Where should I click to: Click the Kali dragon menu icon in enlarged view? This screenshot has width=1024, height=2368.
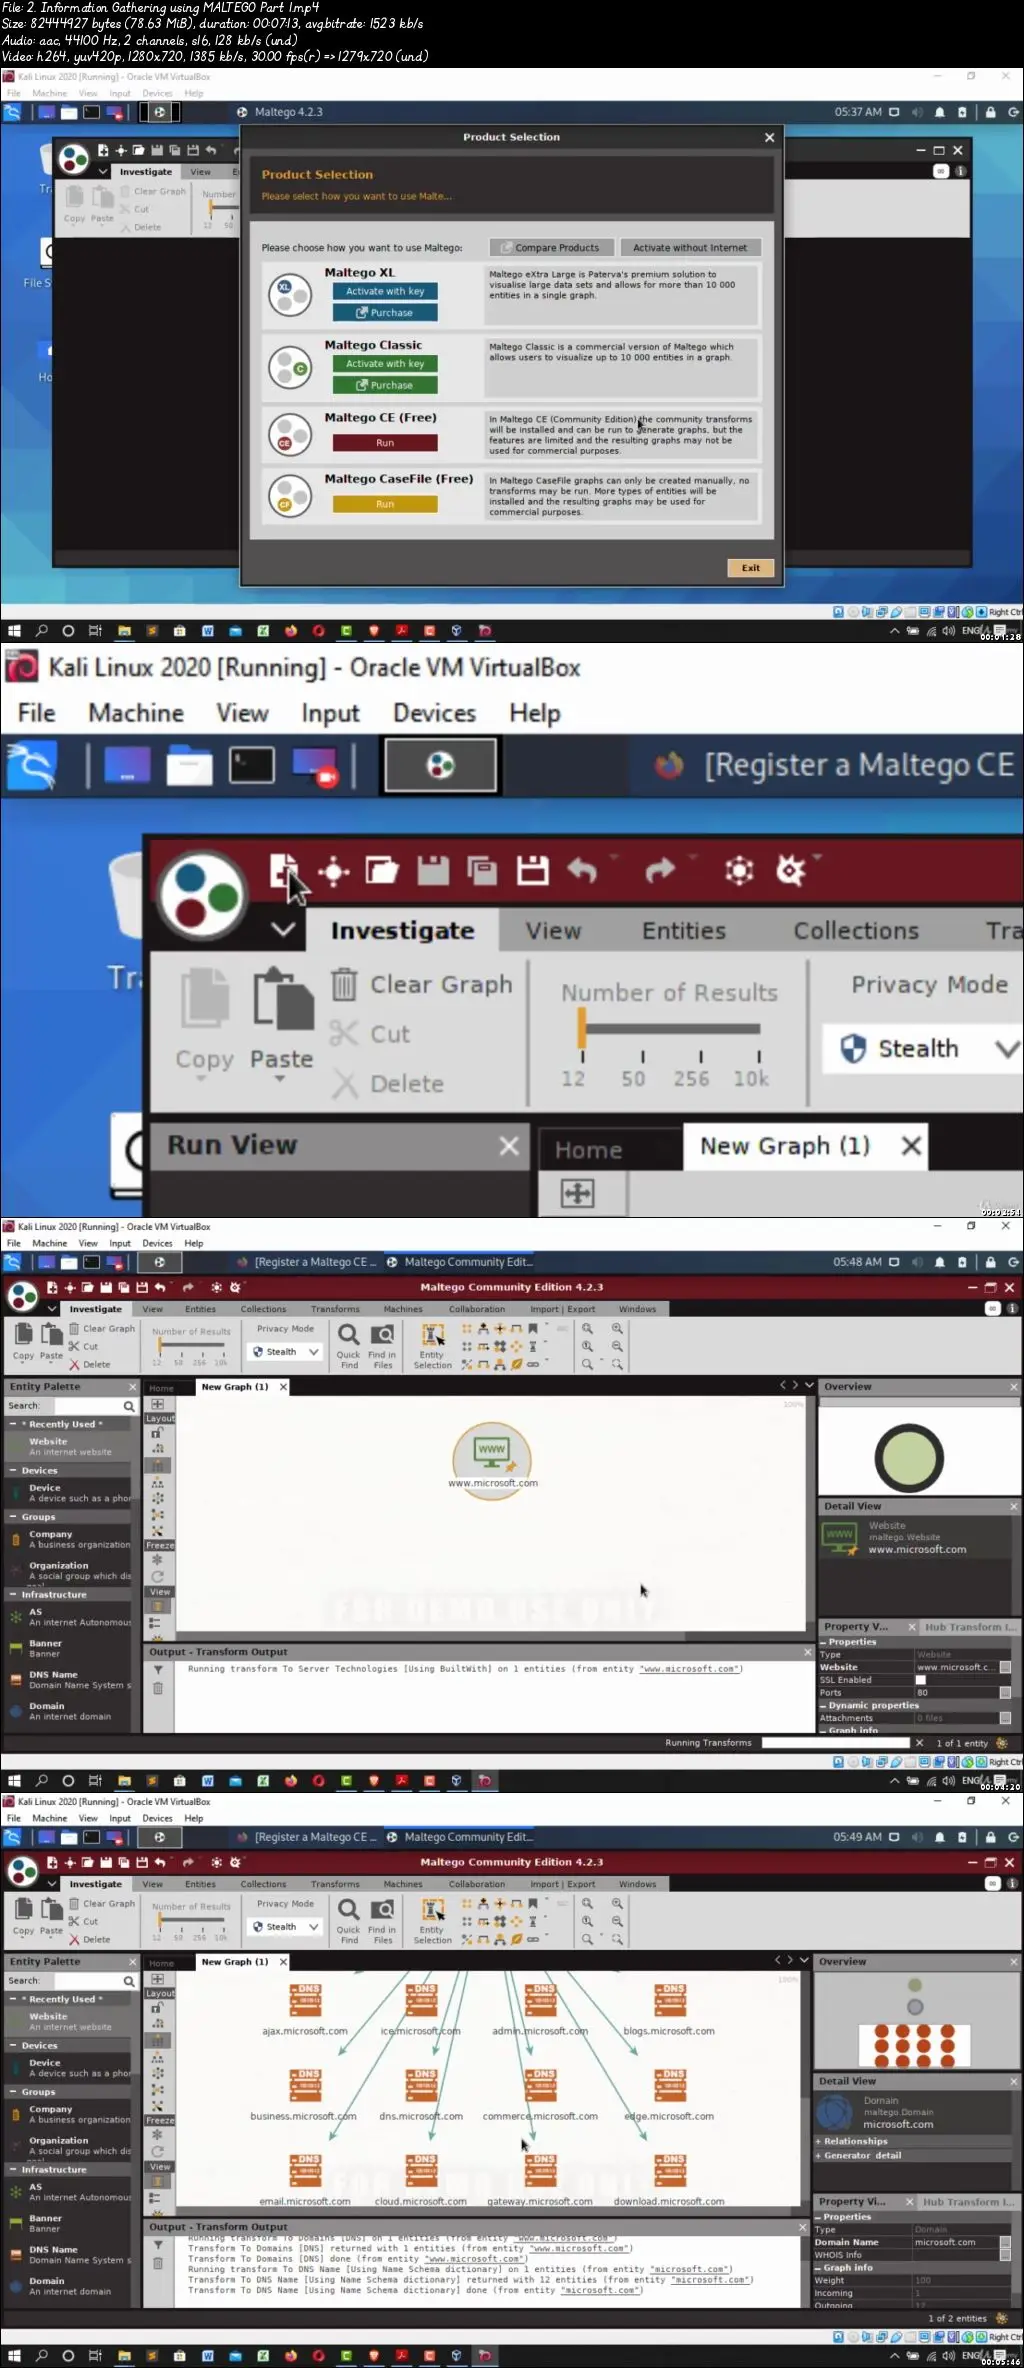coord(31,766)
